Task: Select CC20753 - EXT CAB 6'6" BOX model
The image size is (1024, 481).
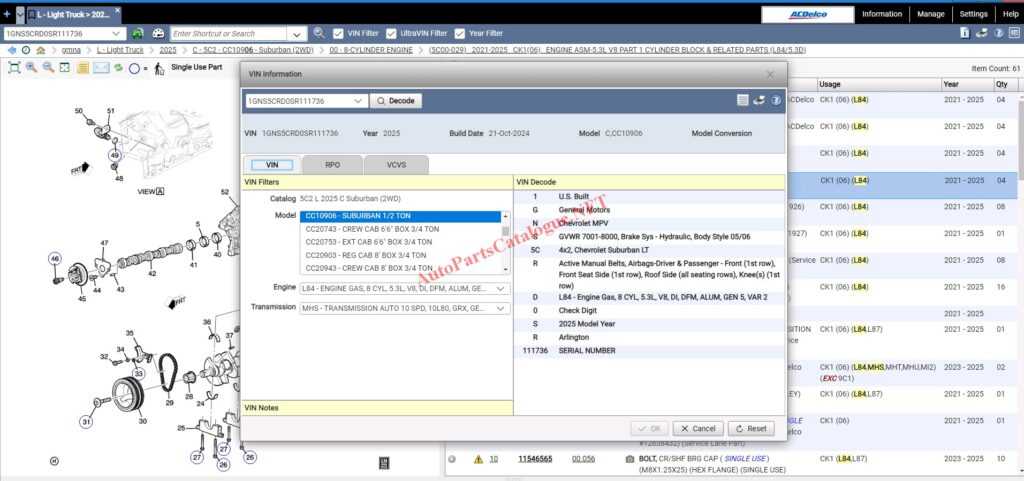Action: (x=400, y=242)
